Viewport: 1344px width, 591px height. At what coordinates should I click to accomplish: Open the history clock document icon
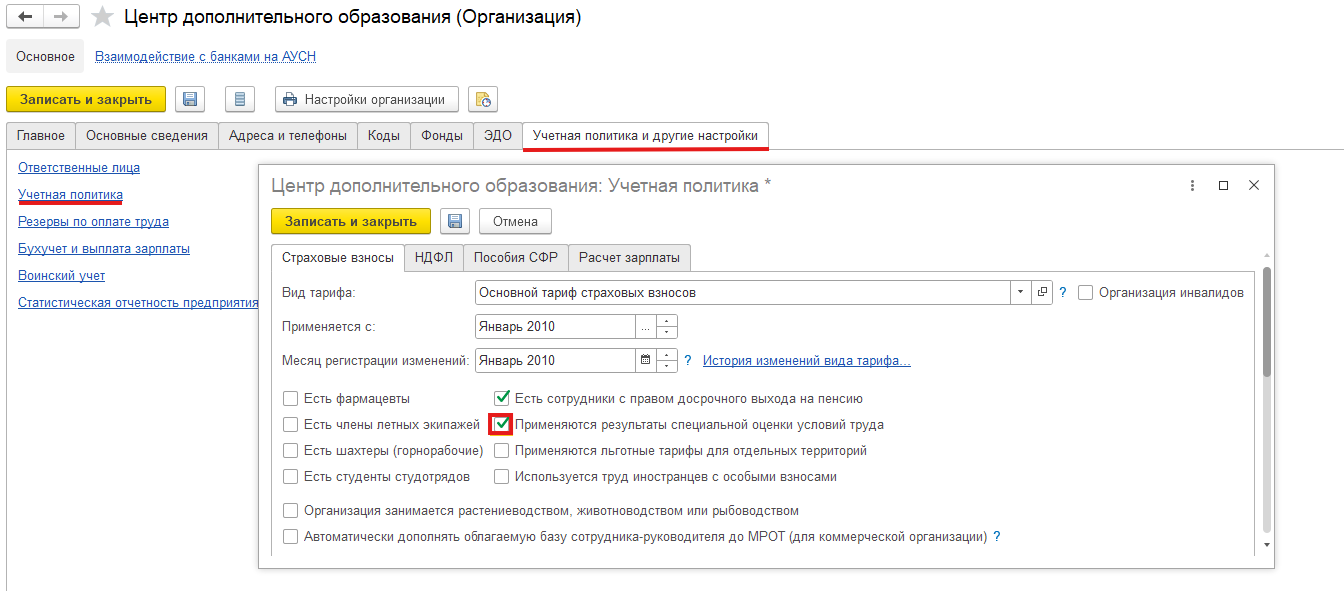click(x=483, y=99)
